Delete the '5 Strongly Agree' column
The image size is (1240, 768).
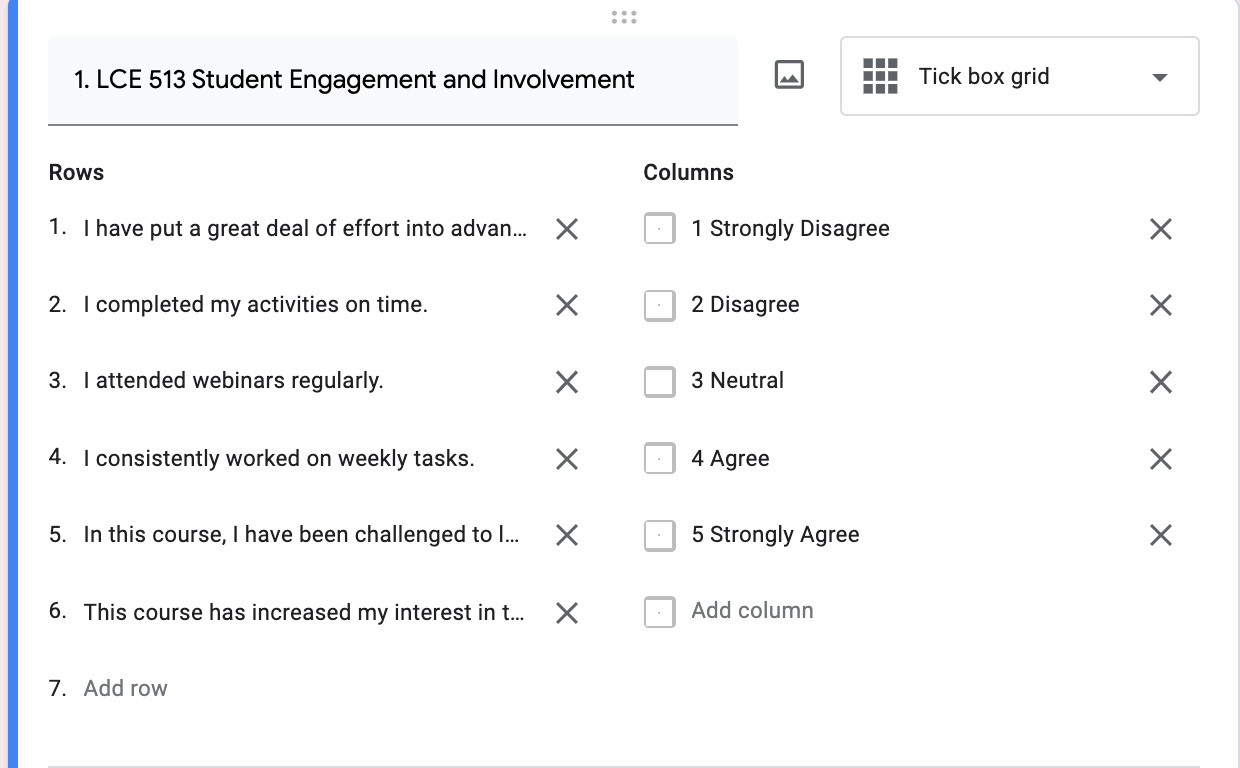pyautogui.click(x=1160, y=535)
